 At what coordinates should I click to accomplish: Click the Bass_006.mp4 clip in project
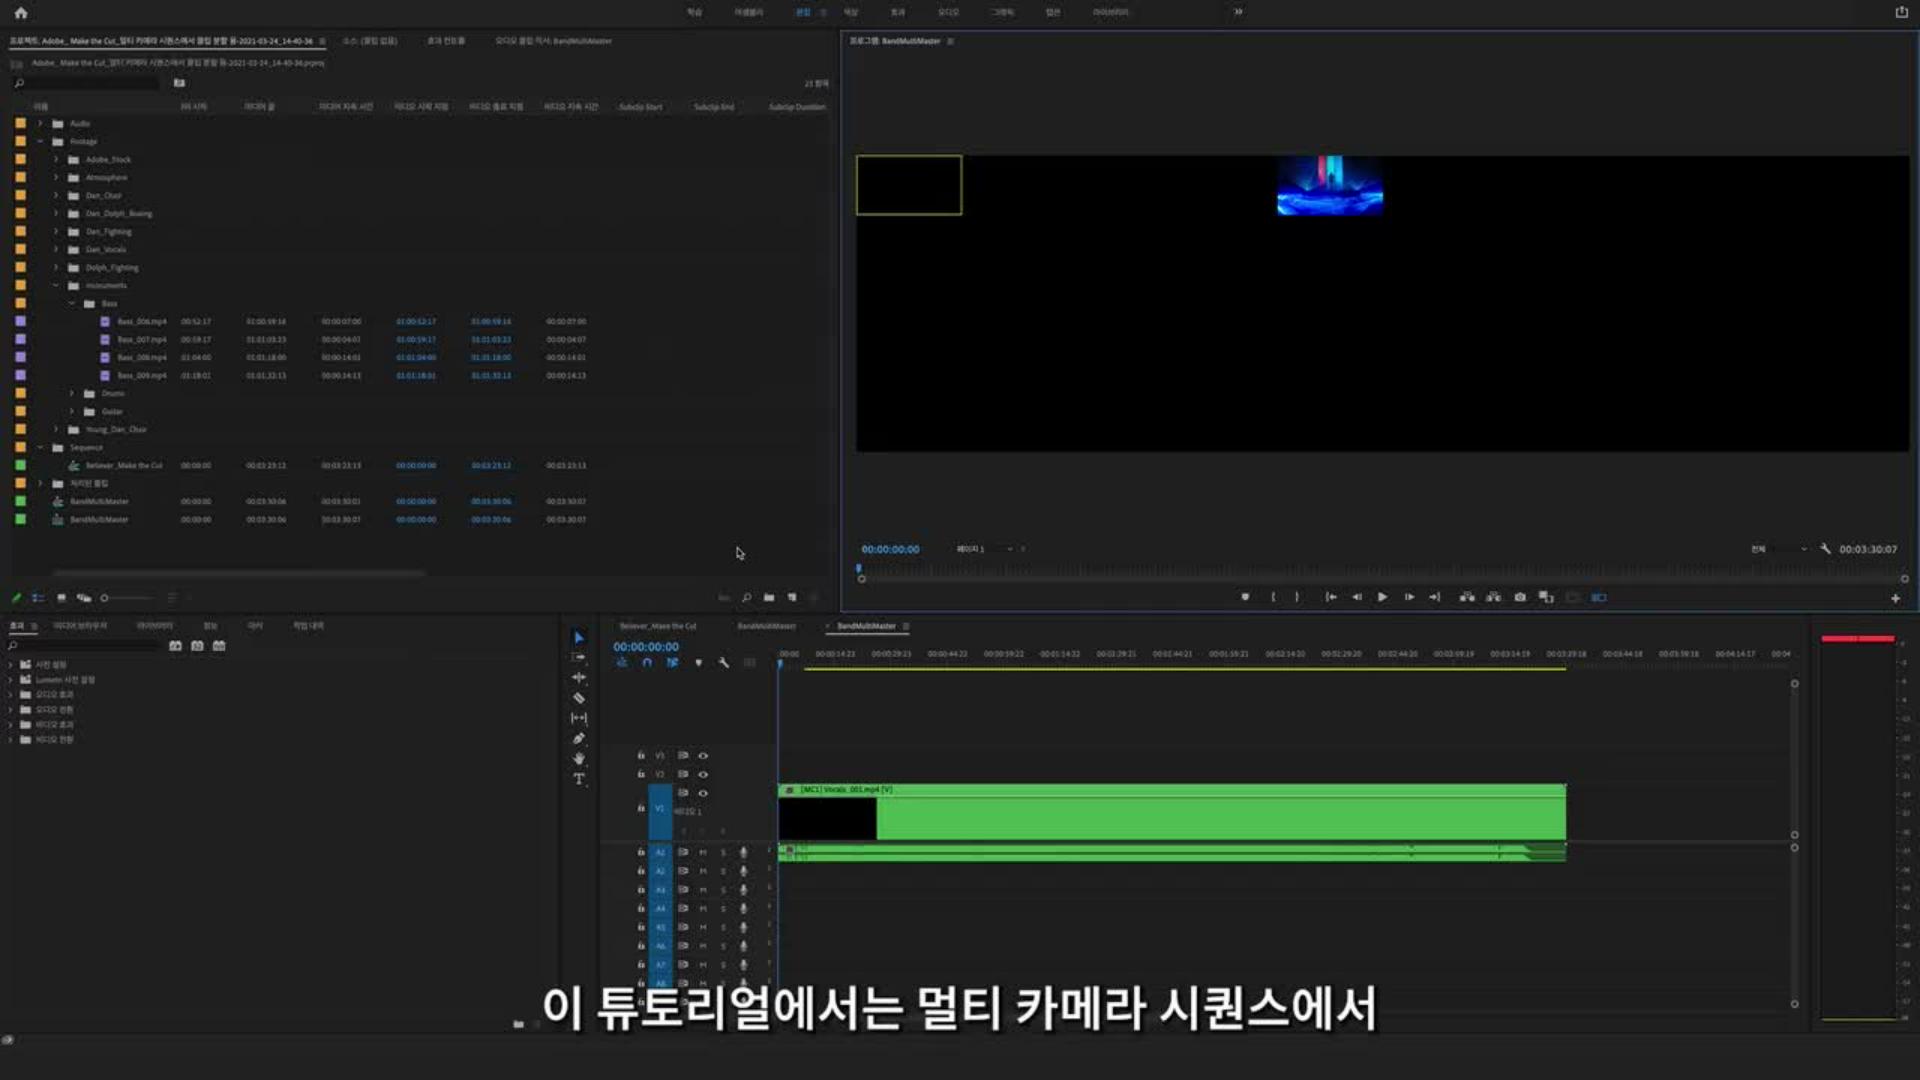(x=141, y=322)
